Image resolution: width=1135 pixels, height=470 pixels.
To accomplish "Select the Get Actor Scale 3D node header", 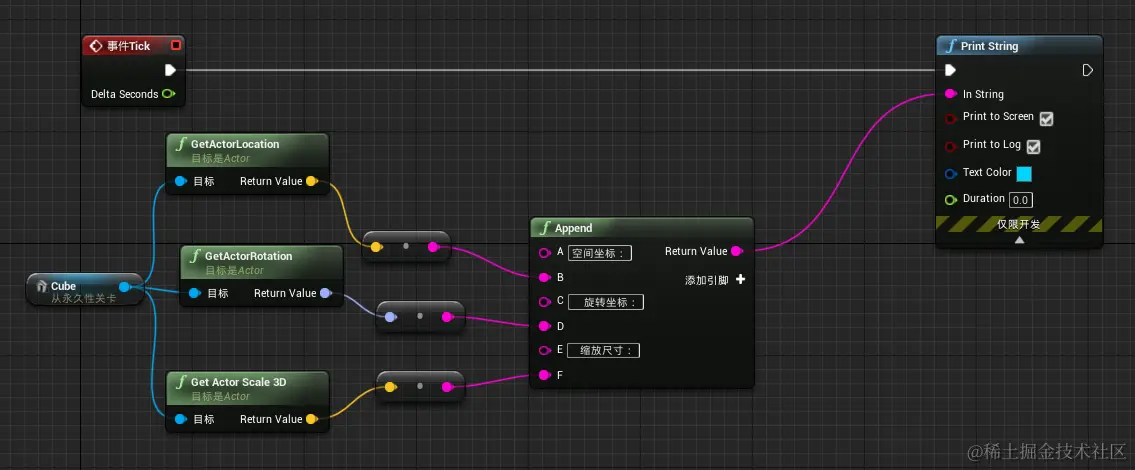I will point(248,388).
